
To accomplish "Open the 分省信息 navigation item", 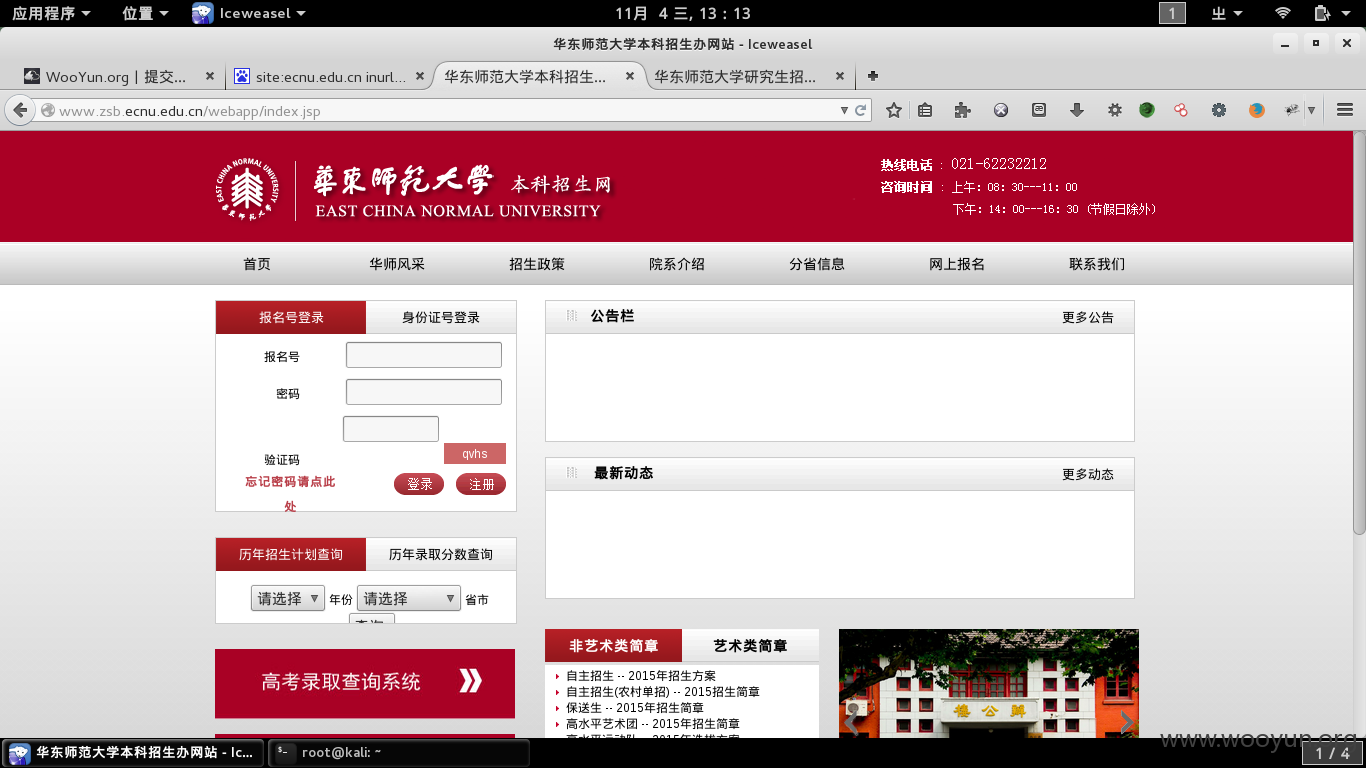I will click(x=817, y=264).
